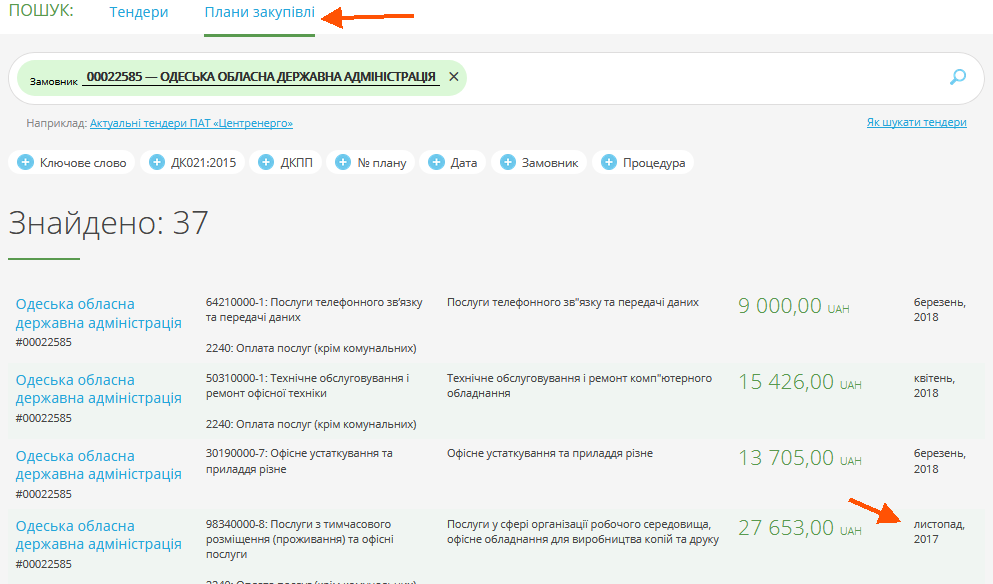Open example link Актуальні тендери ПАТ «Центренерго»
The image size is (993, 584).
[191, 123]
